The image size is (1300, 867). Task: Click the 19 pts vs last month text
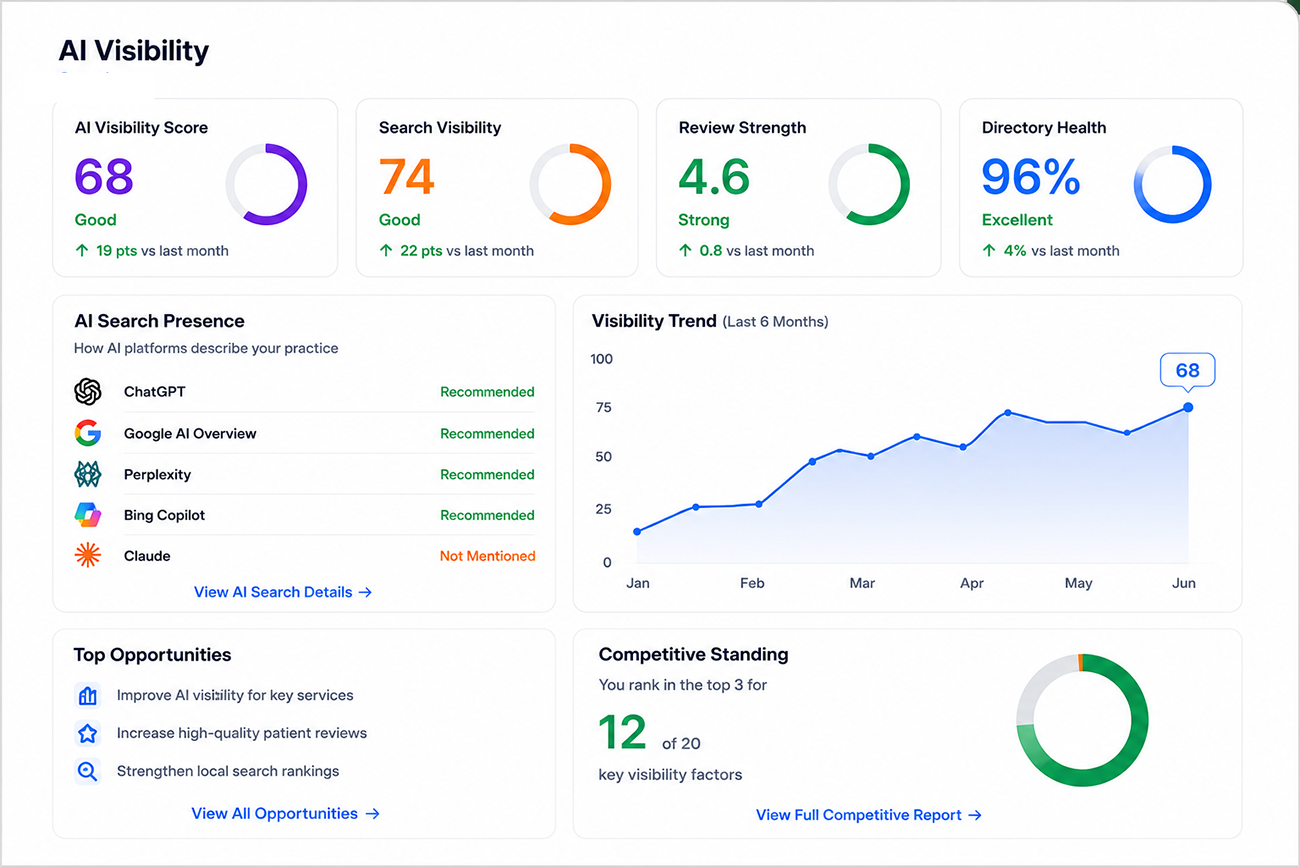click(162, 251)
